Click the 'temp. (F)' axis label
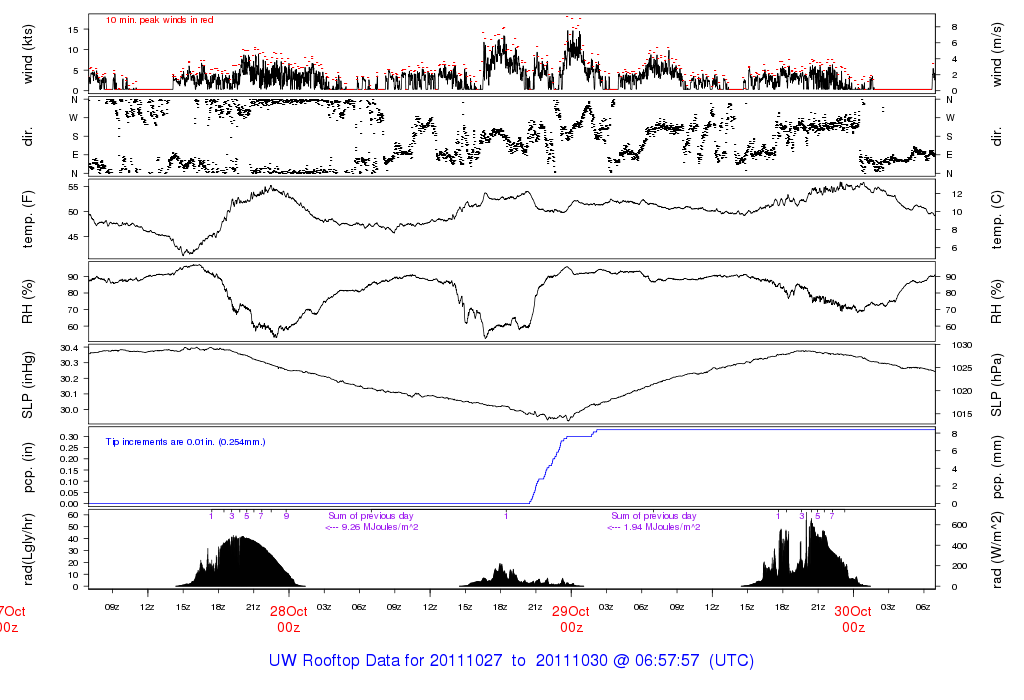The image size is (1024, 700). pyautogui.click(x=27, y=219)
